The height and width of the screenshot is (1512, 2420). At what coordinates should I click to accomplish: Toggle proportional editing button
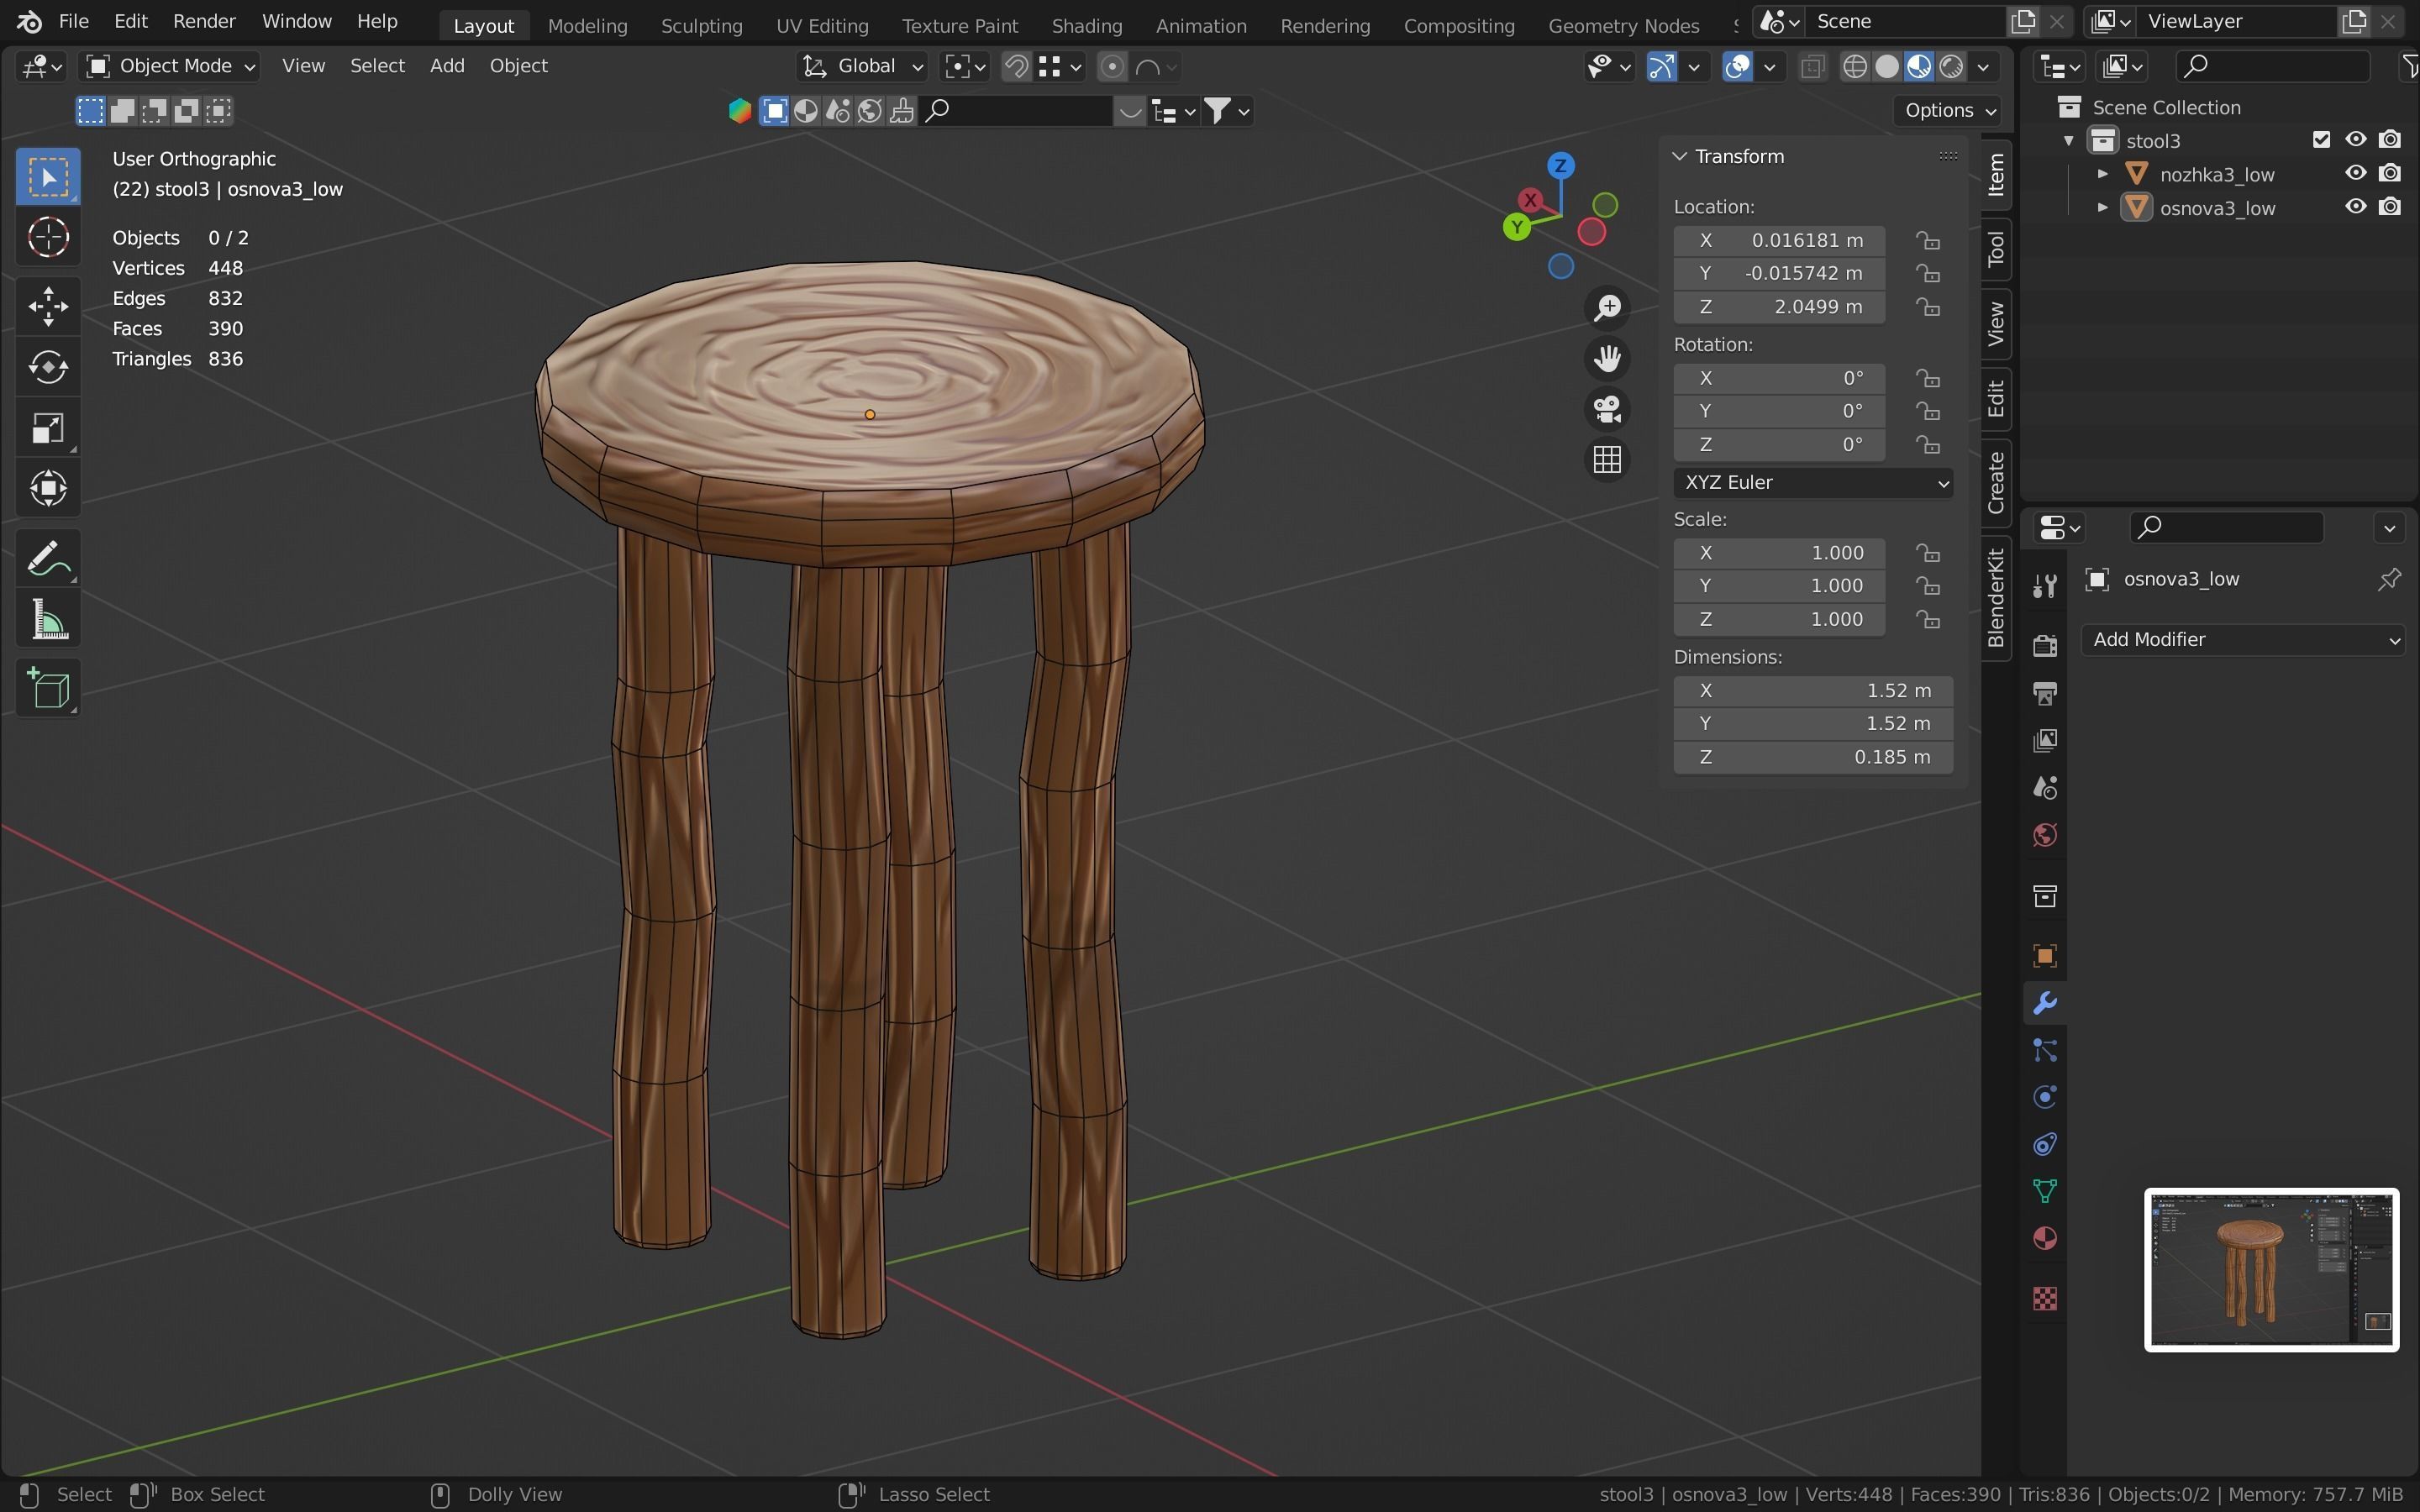[1111, 67]
